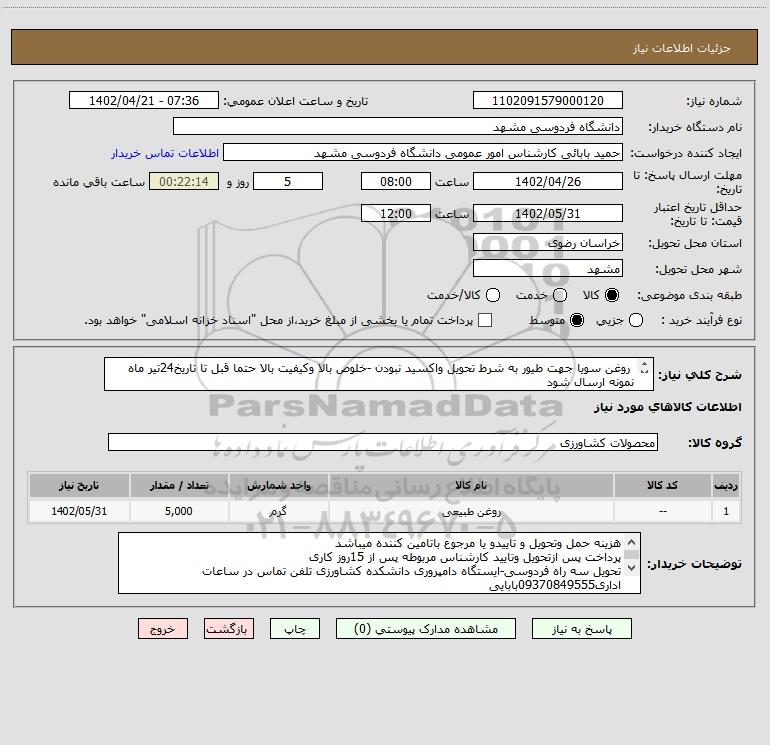770x745 pixels.
Task: Click the 'ردیف' column header
Action: click(726, 485)
